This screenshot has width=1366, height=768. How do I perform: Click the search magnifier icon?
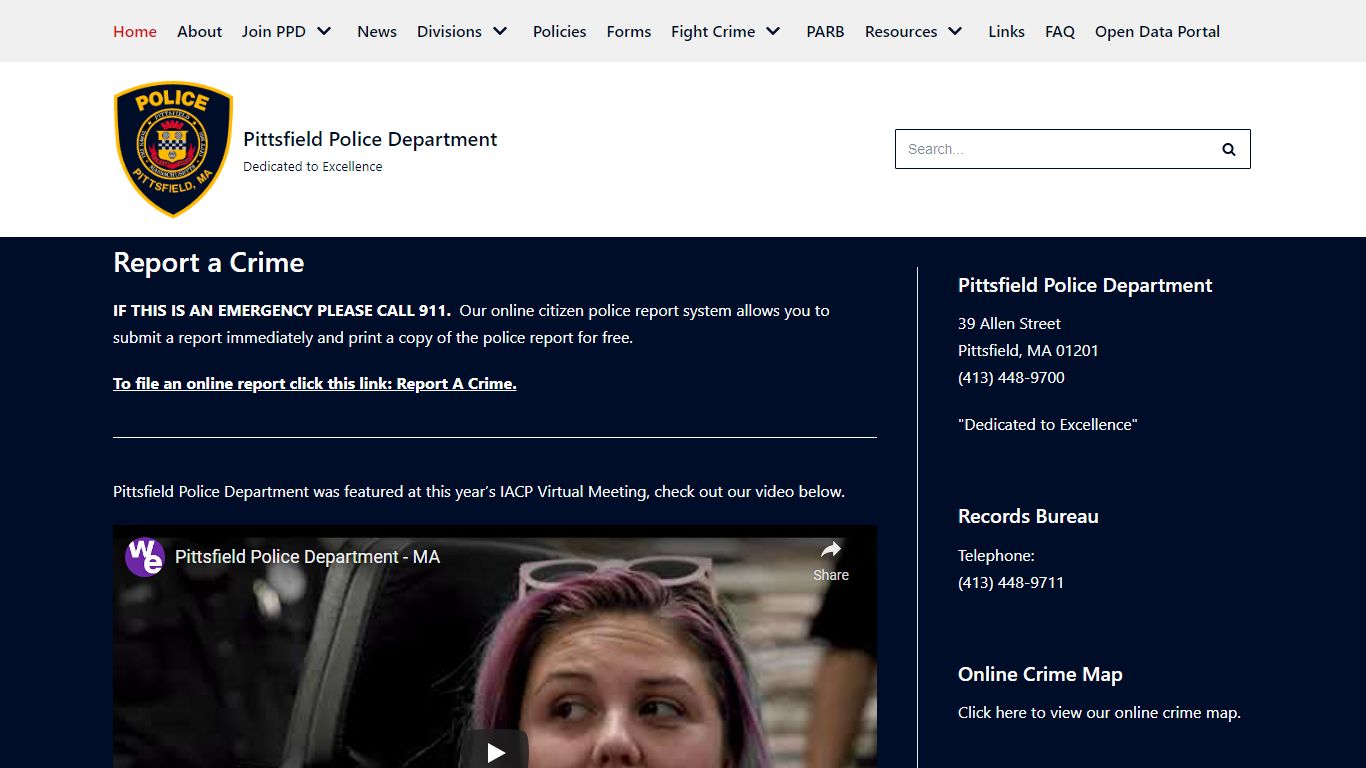[x=1228, y=149]
